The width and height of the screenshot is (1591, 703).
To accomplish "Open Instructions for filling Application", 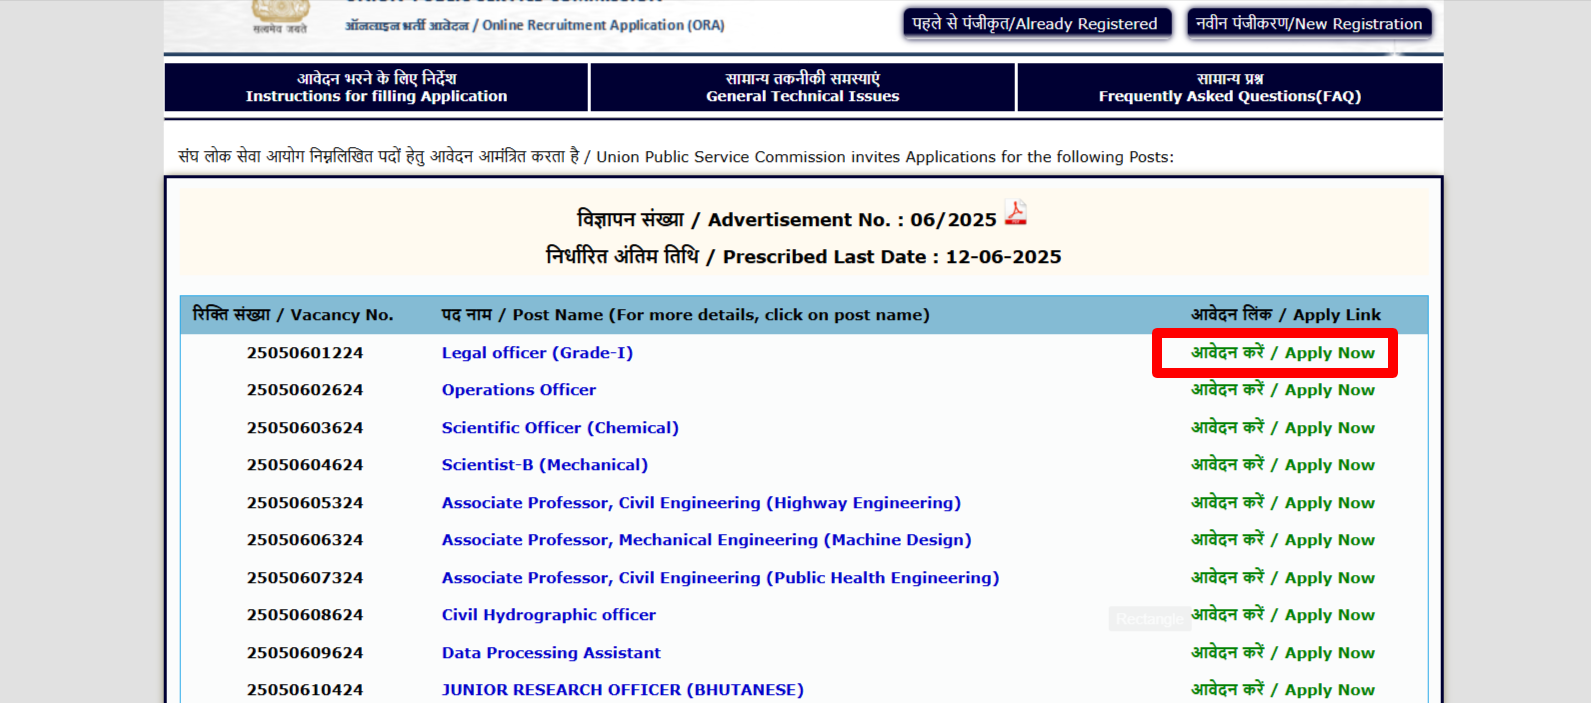I will 376,87.
